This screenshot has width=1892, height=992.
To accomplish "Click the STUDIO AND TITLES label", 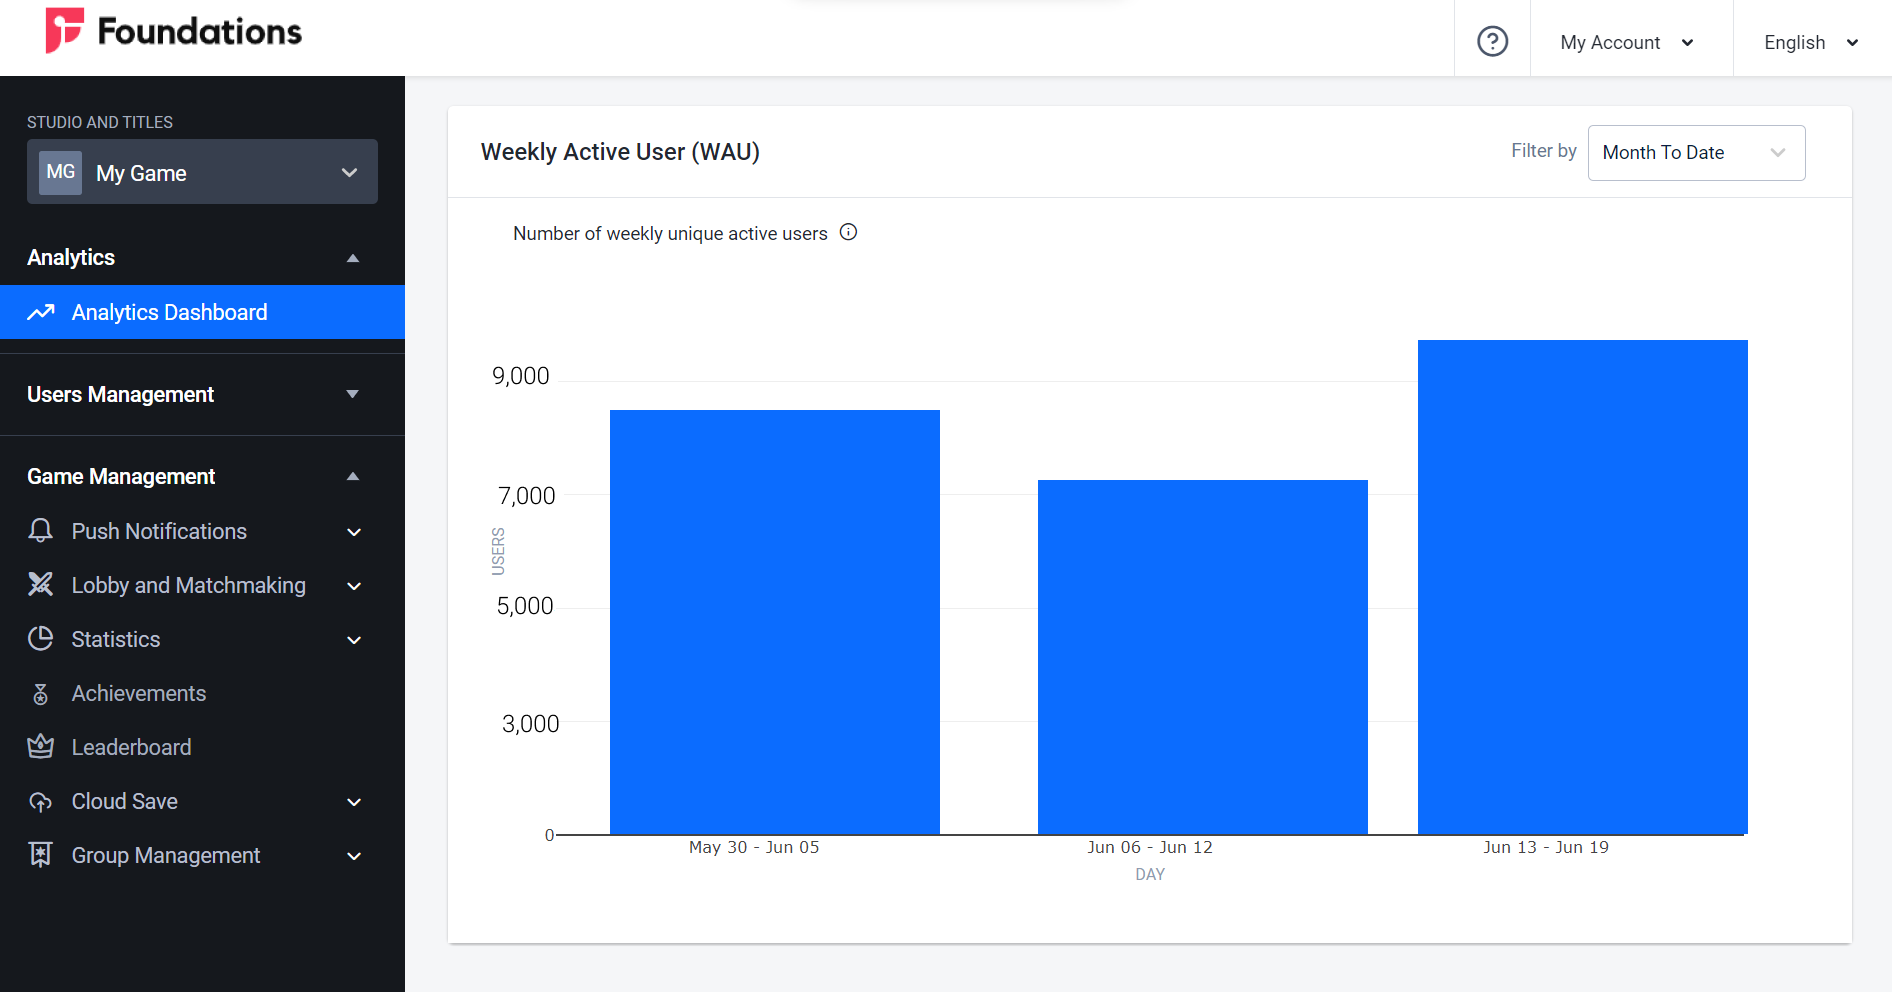I will [100, 122].
